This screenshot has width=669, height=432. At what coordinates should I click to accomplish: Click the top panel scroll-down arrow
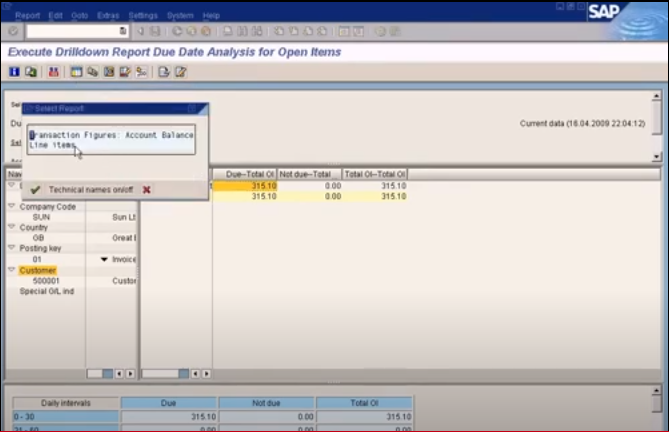coord(657,157)
